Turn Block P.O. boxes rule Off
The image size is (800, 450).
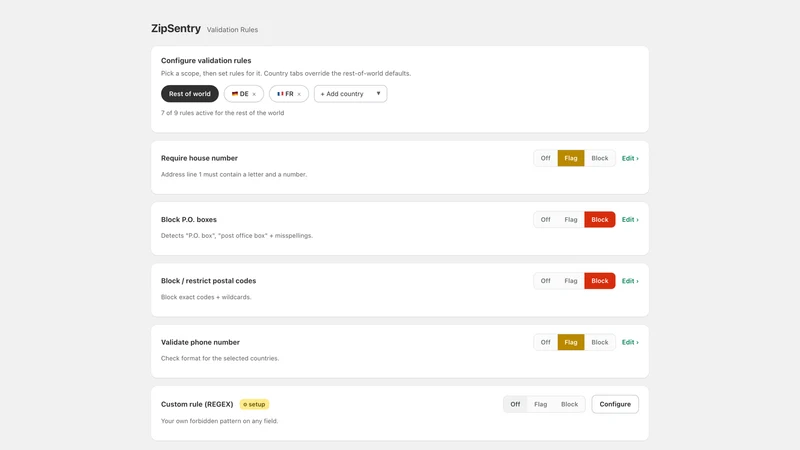[x=545, y=219]
